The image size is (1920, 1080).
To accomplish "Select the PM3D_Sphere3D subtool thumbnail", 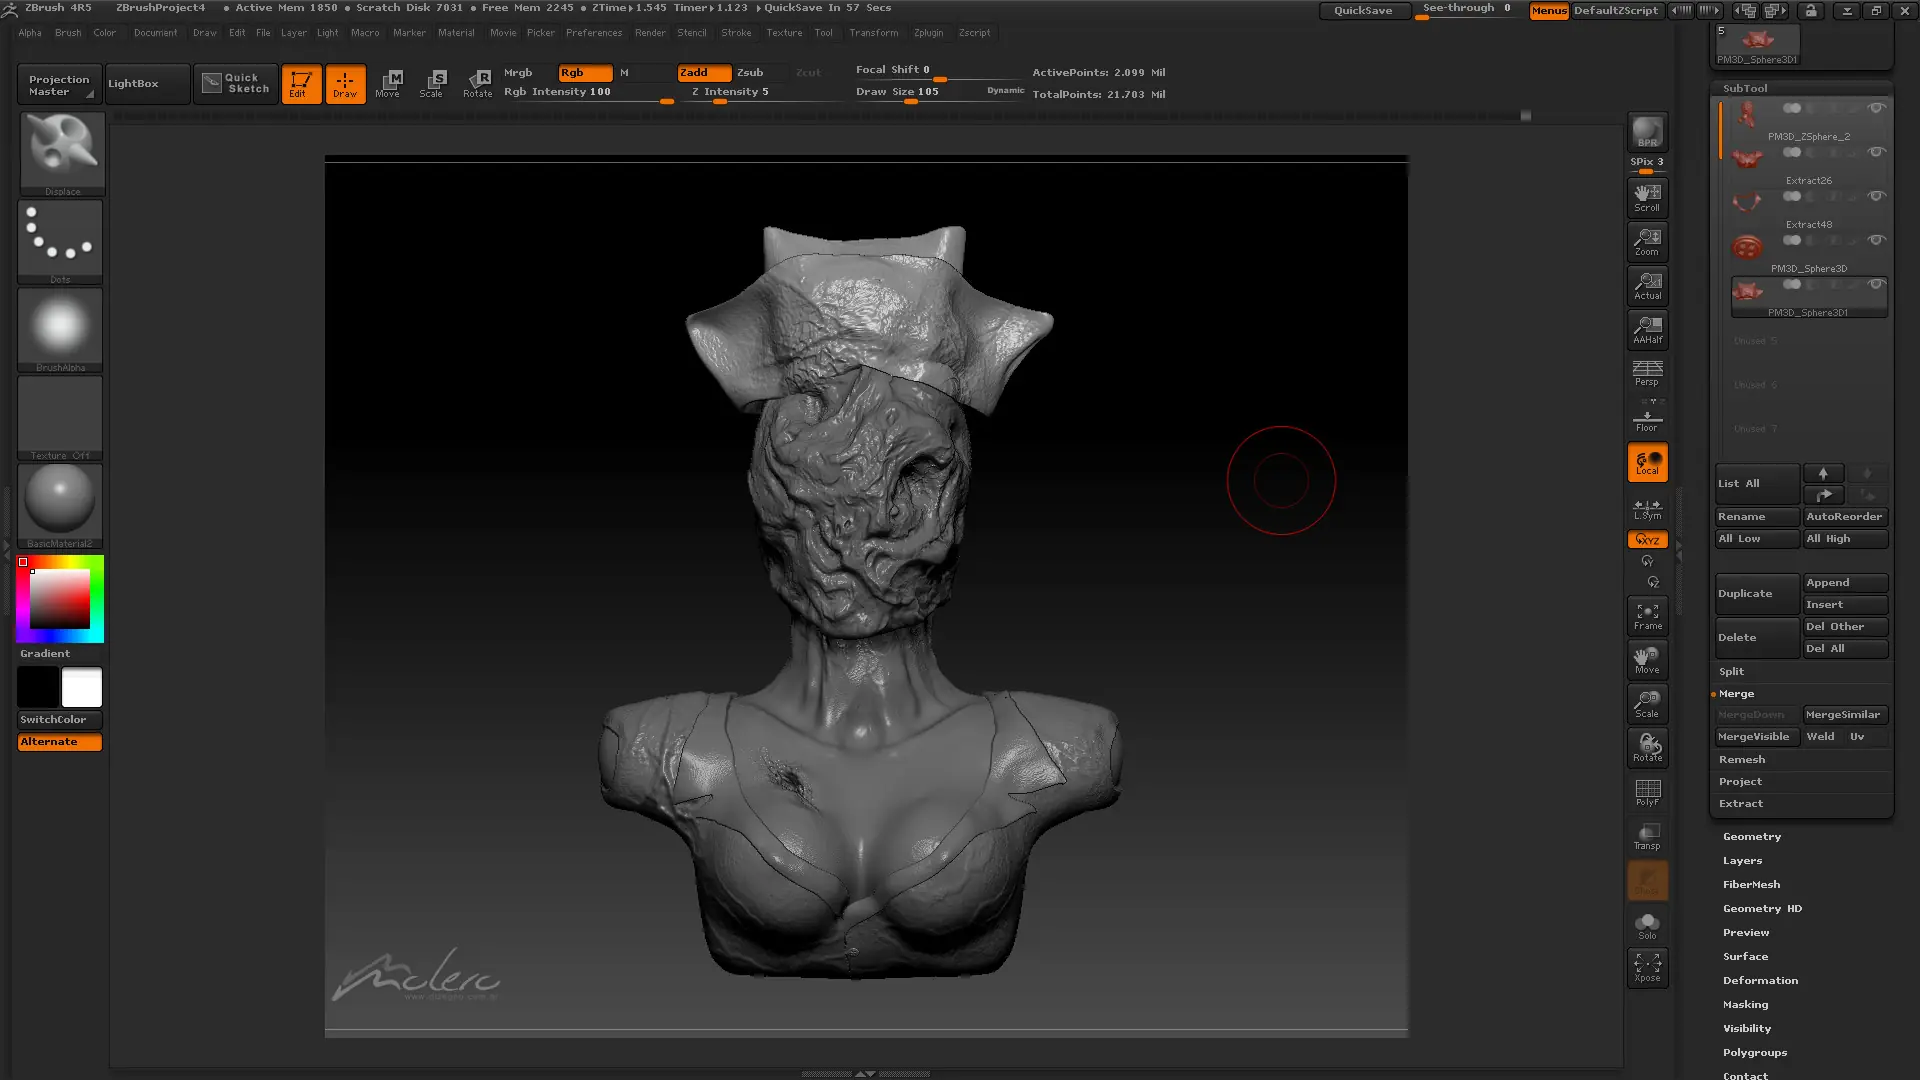I will pyautogui.click(x=1747, y=246).
